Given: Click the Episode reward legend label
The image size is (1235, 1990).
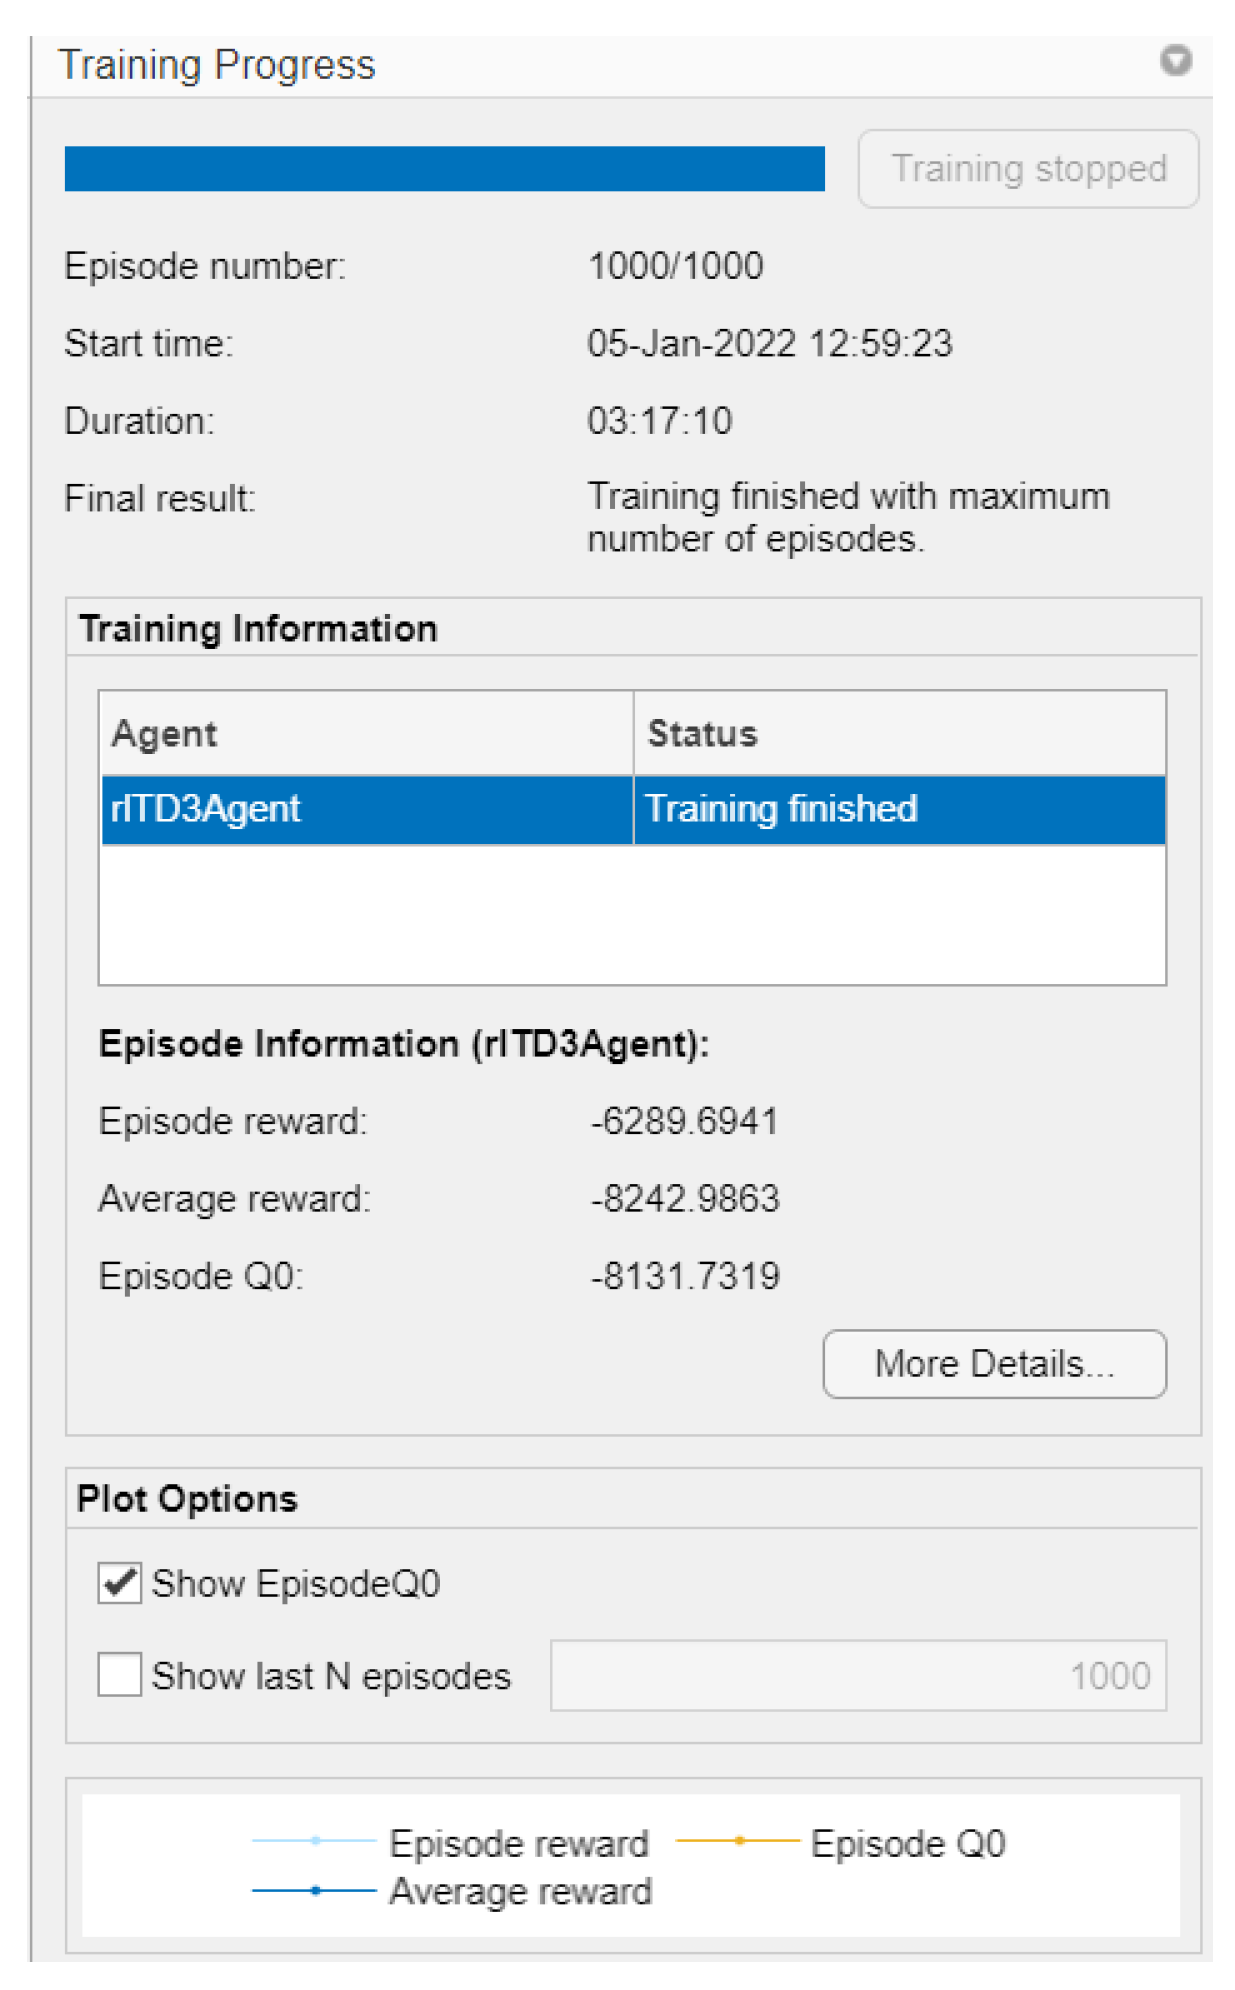Looking at the screenshot, I should tap(519, 1842).
